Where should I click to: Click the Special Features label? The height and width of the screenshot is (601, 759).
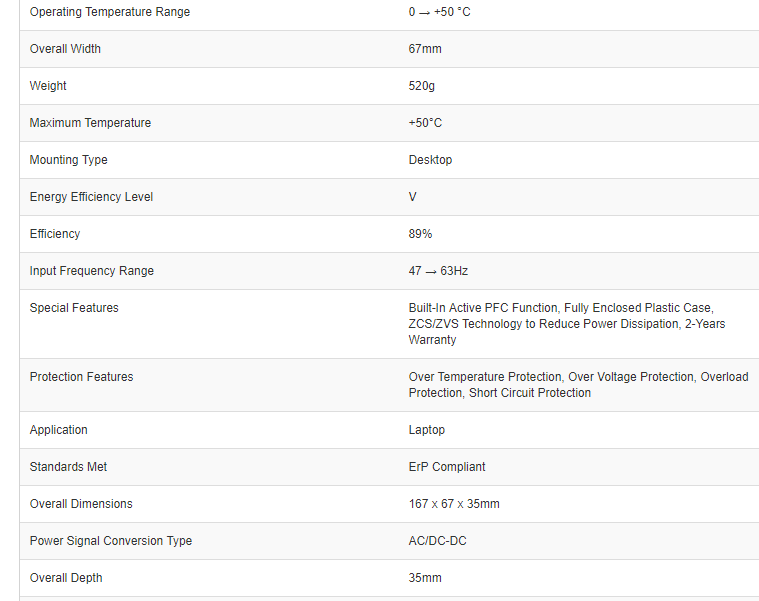coord(74,308)
